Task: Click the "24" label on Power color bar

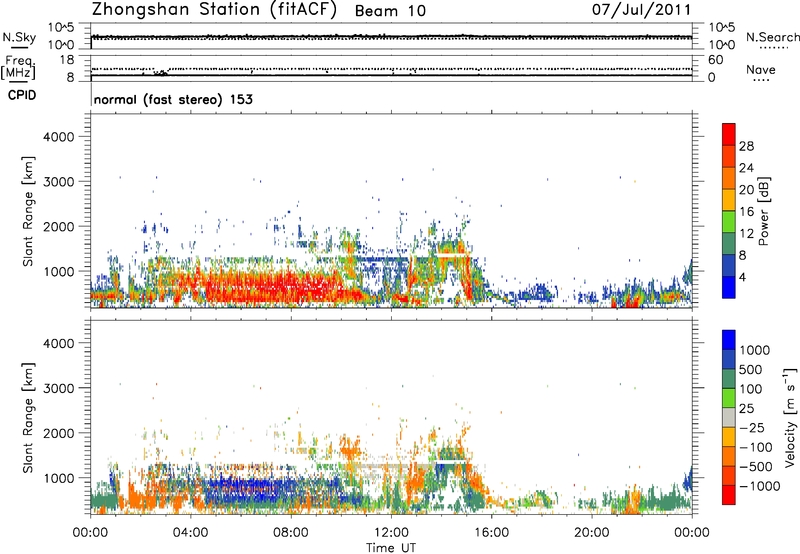Action: (x=746, y=168)
